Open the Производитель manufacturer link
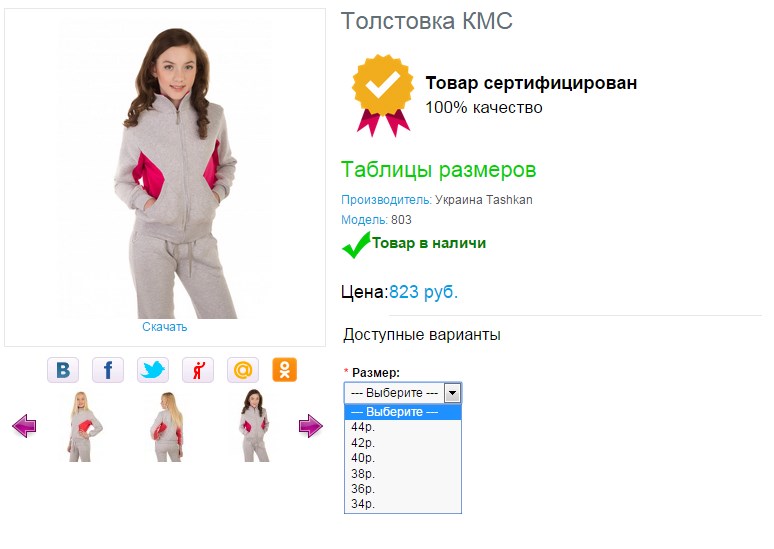 point(386,200)
